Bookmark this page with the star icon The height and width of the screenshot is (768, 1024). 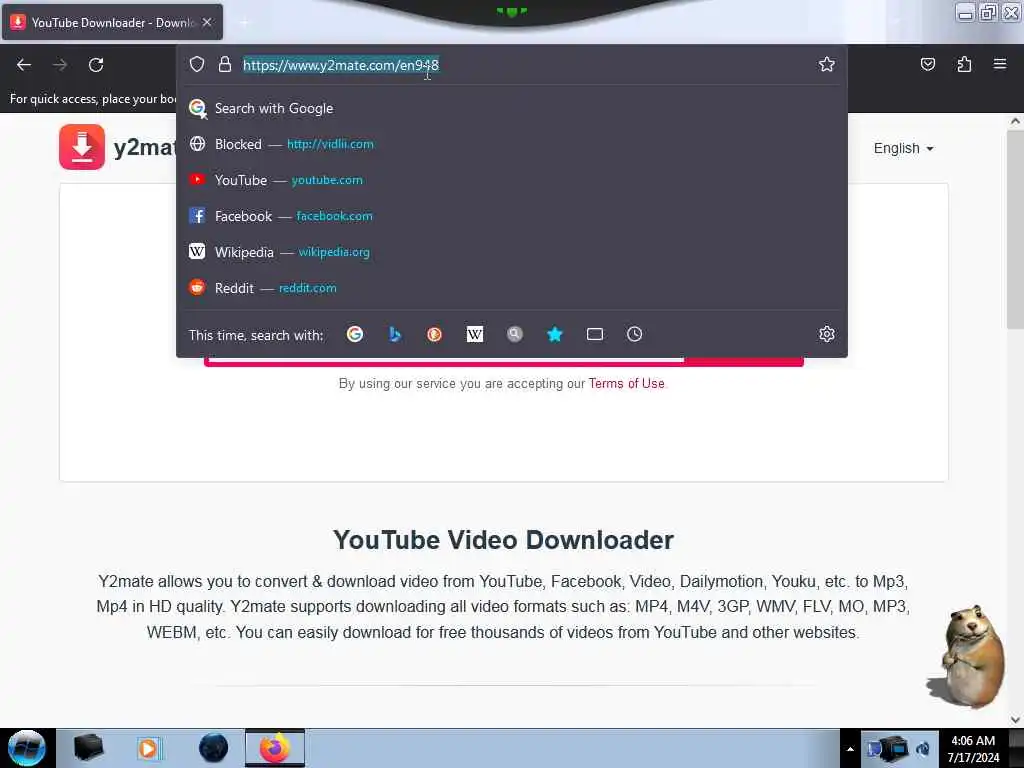827,64
